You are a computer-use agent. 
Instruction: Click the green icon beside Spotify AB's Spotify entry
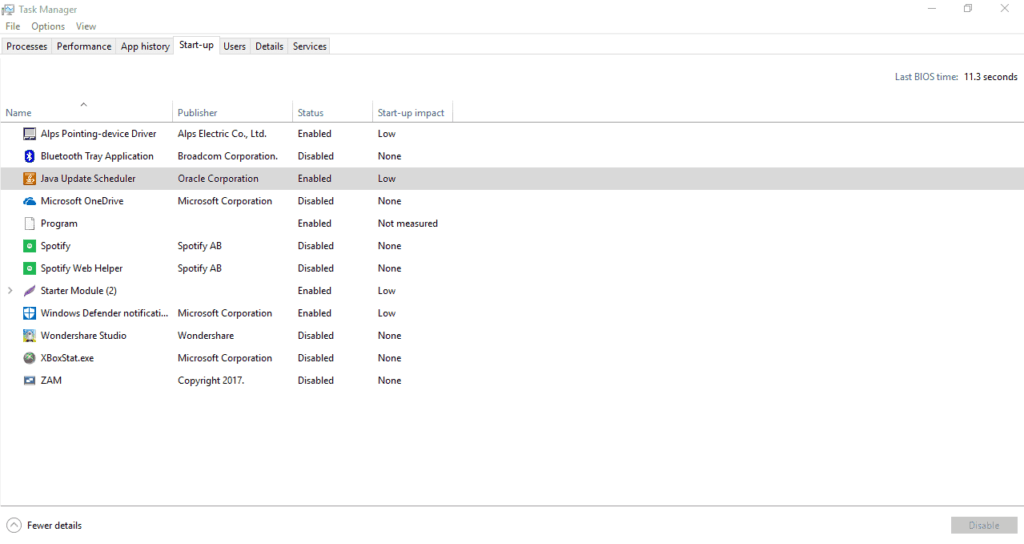click(29, 246)
